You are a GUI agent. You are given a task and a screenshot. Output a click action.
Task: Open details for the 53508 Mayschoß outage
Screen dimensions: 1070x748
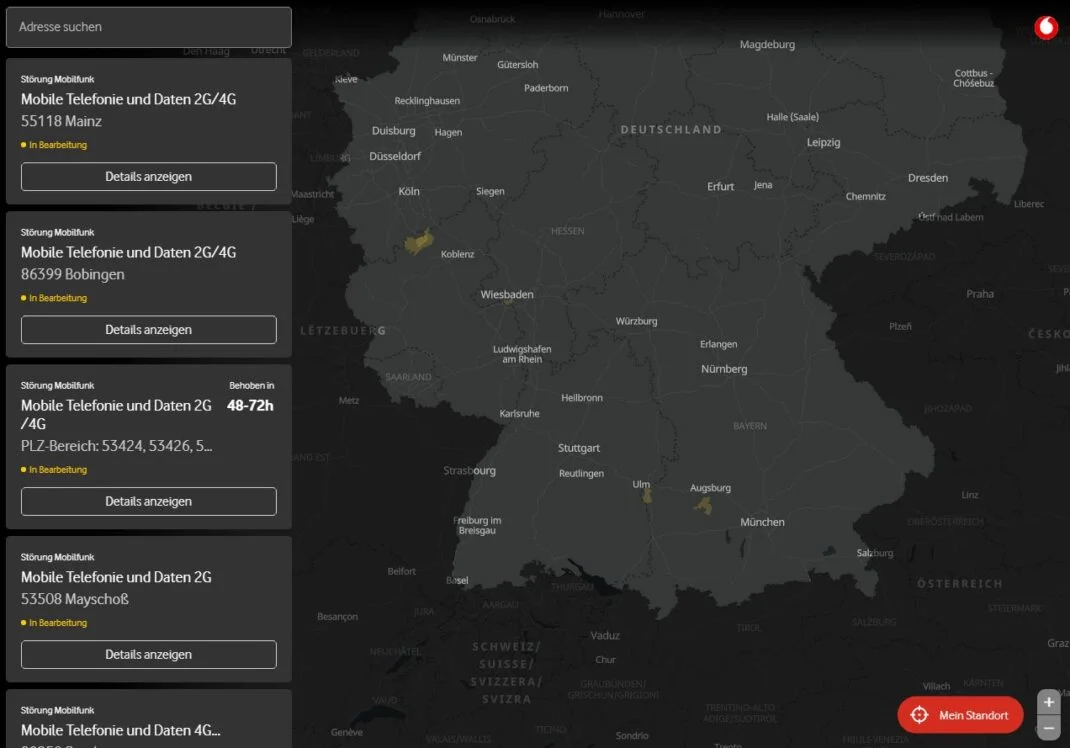[149, 655]
